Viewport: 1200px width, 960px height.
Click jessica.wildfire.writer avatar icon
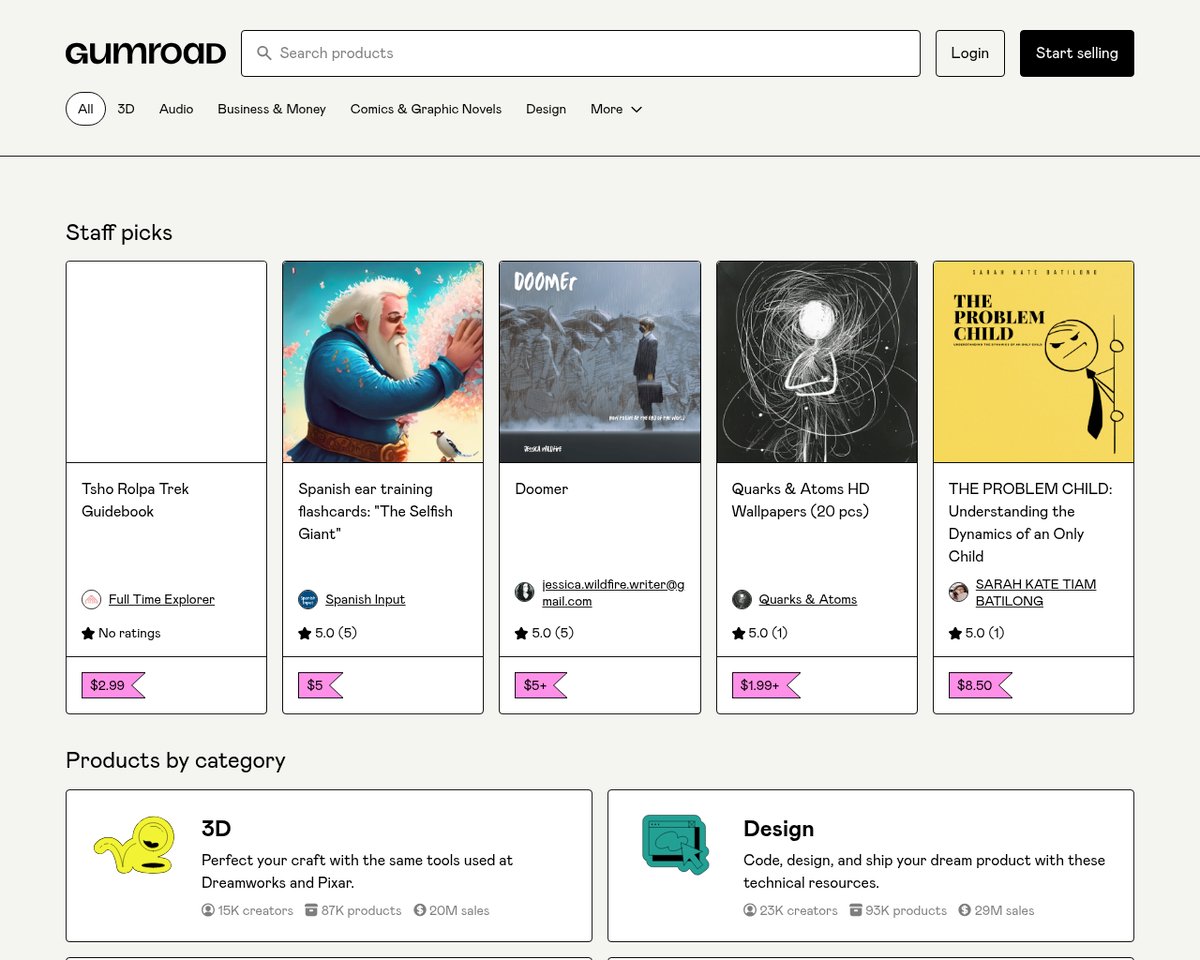tap(525, 592)
